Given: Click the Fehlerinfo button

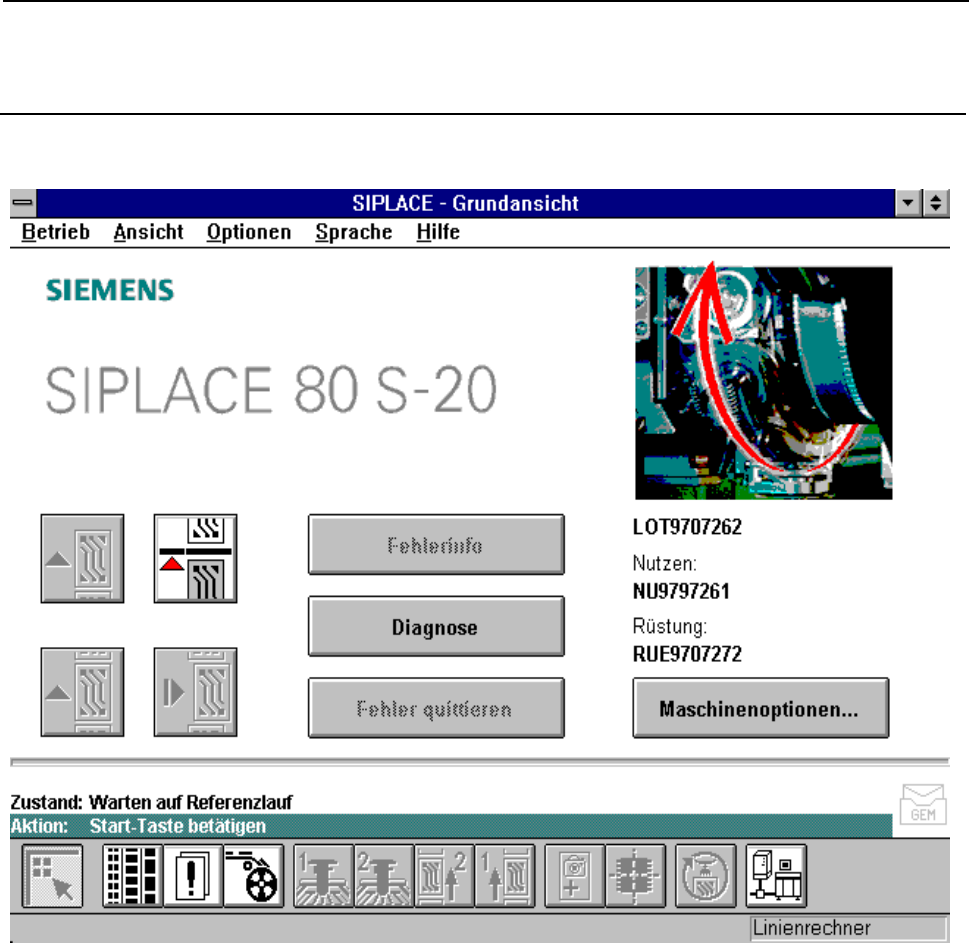Looking at the screenshot, I should (435, 546).
